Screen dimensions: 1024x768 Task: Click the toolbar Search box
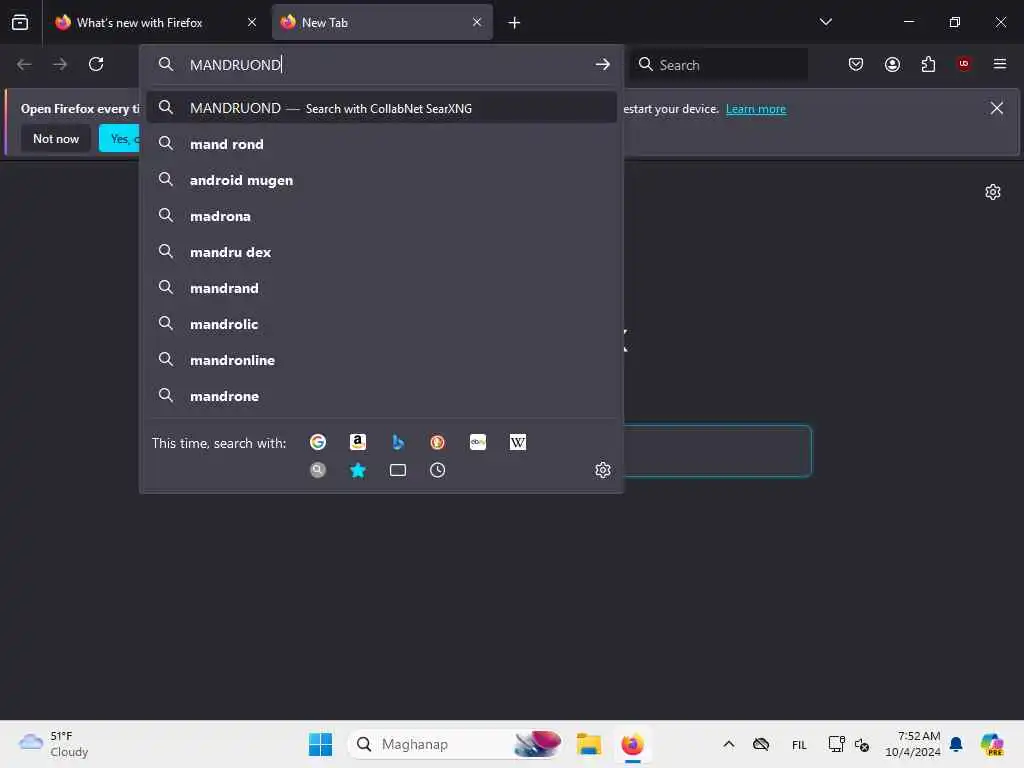pos(719,65)
